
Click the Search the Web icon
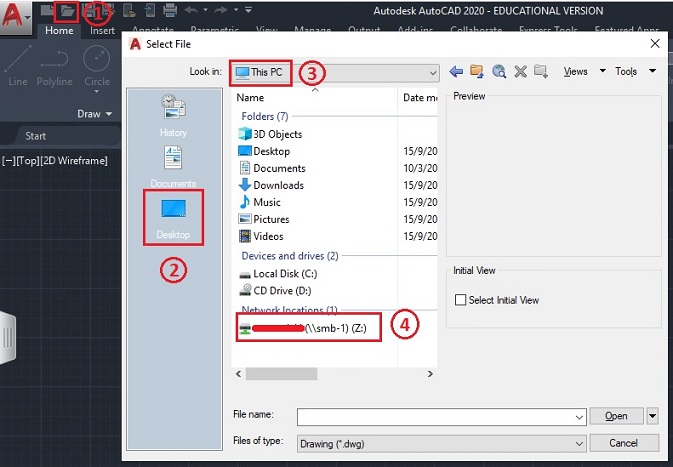click(x=498, y=72)
